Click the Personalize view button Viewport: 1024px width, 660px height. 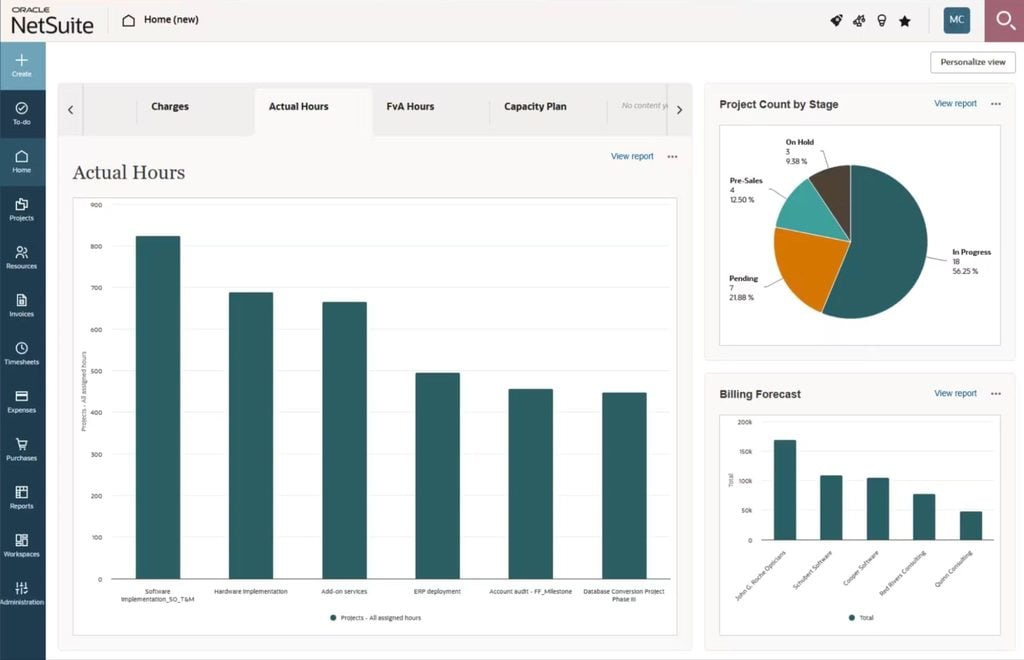click(x=972, y=62)
